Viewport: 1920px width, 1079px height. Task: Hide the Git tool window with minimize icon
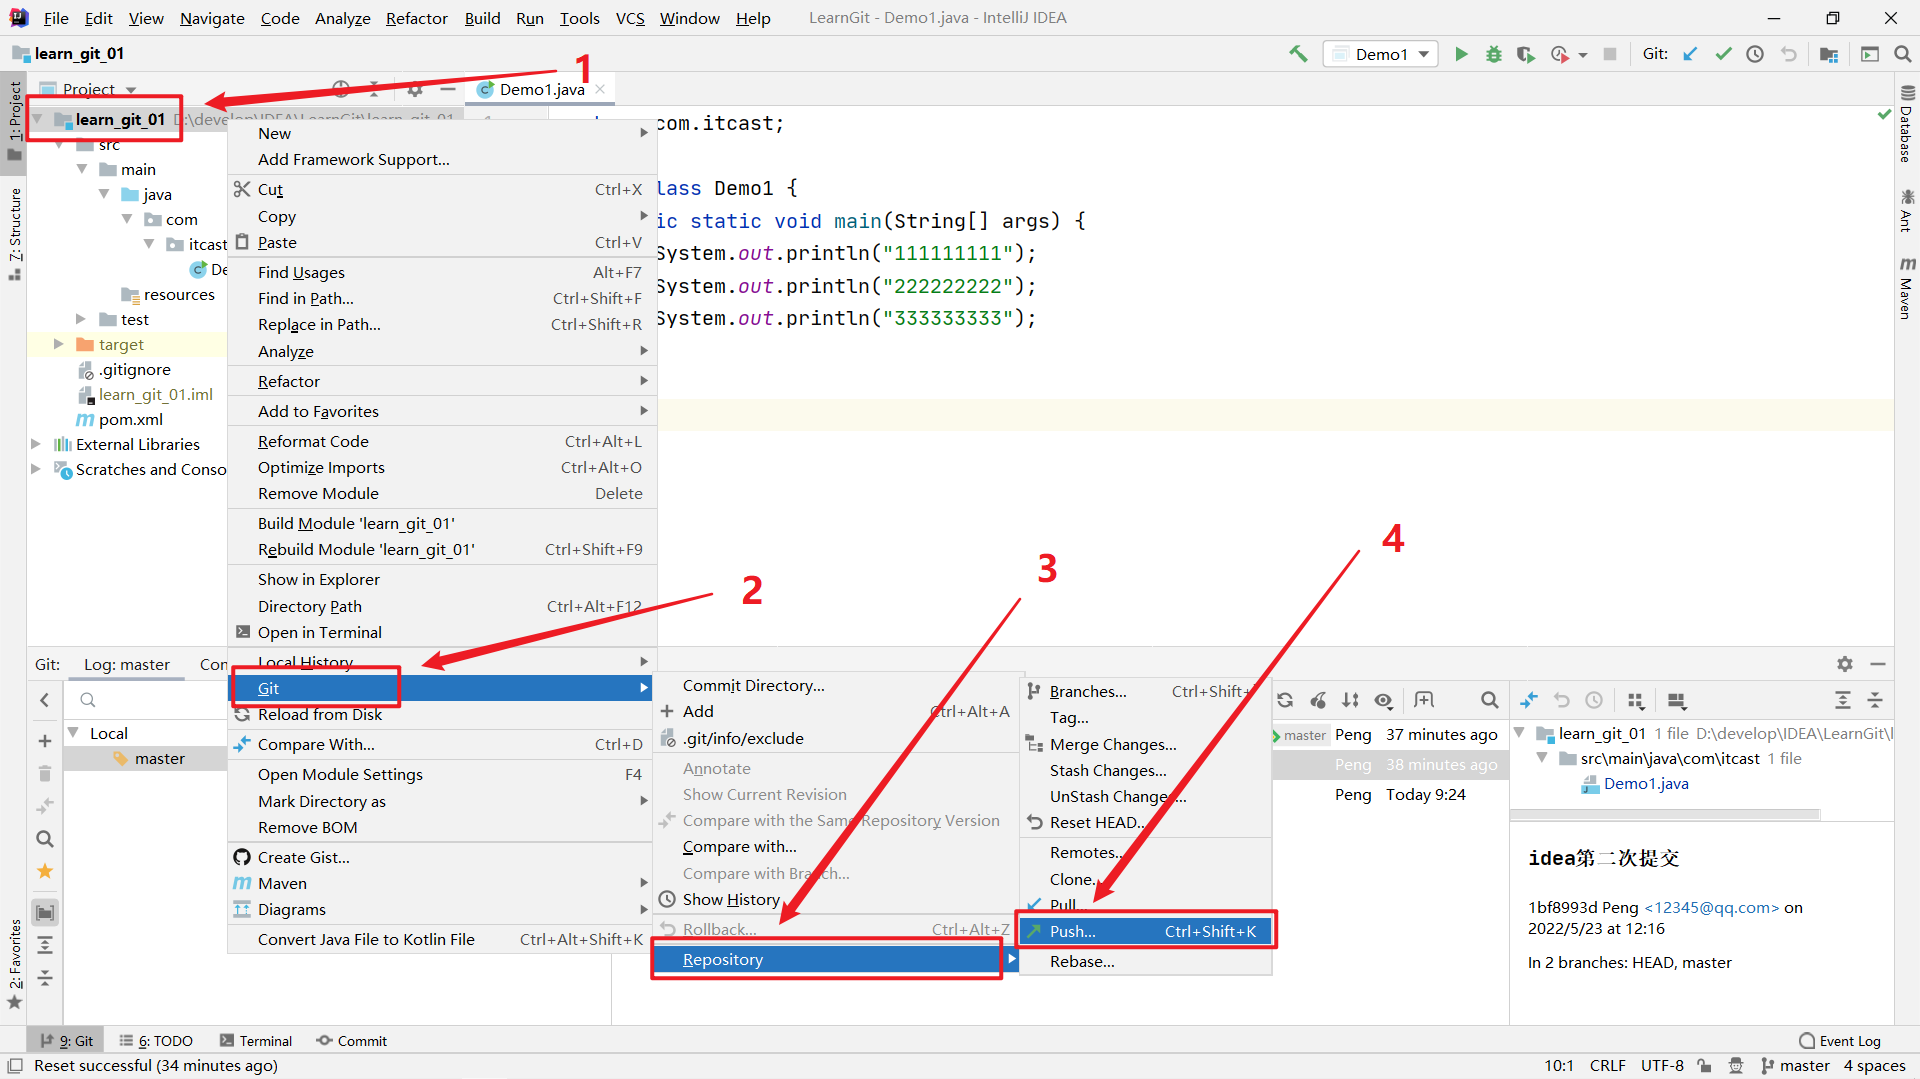(1878, 664)
